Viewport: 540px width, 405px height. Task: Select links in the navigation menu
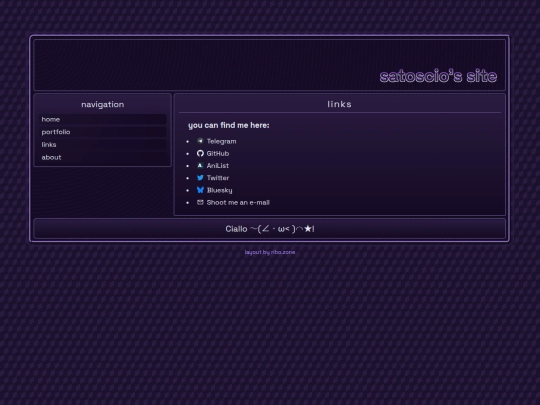point(103,145)
